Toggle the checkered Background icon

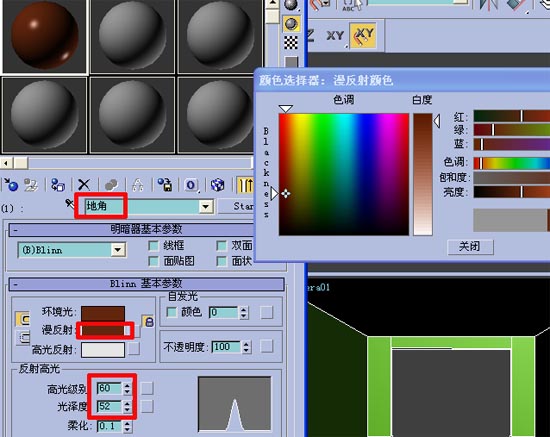point(291,43)
